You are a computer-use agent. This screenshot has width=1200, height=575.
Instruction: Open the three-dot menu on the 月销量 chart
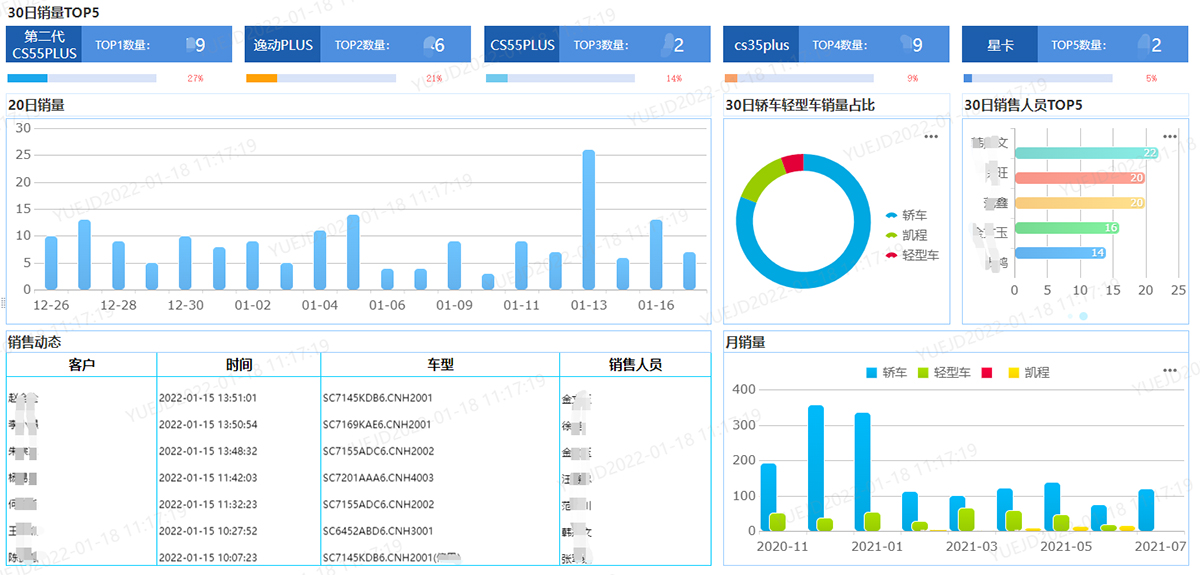[x=1170, y=370]
